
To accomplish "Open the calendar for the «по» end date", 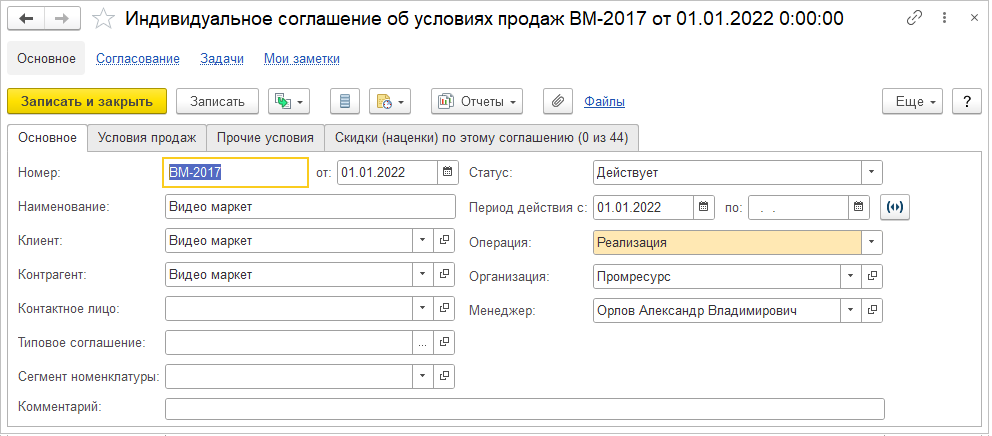I will 860,207.
